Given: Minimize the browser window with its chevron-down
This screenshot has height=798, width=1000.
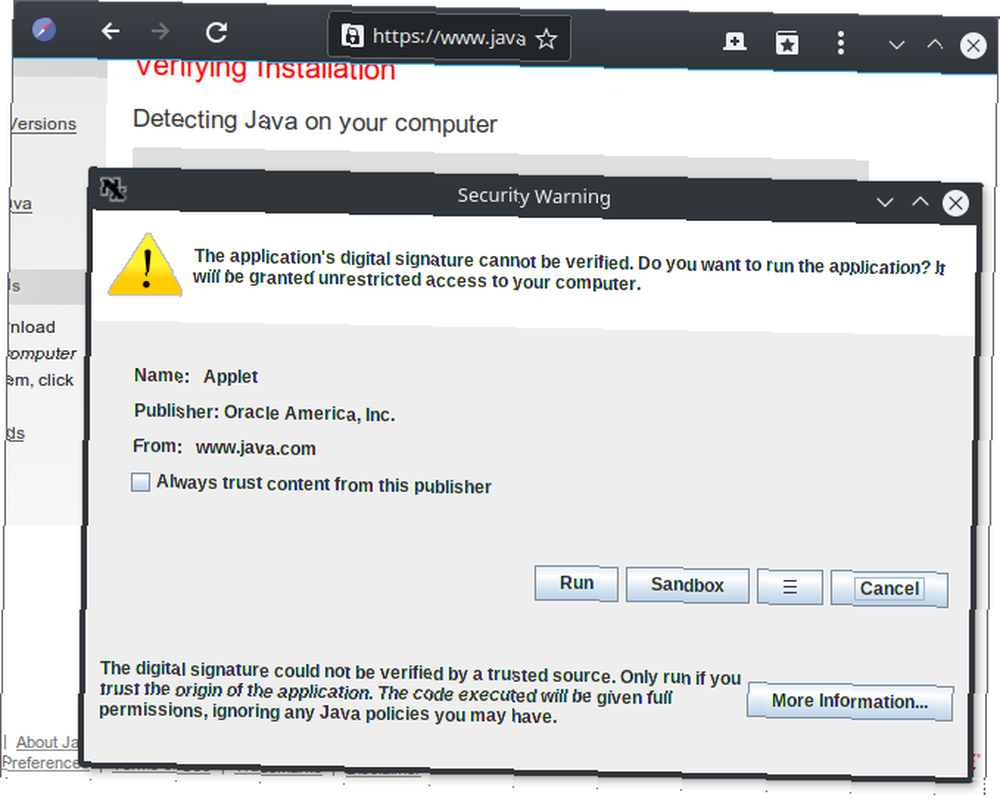Looking at the screenshot, I should (x=897, y=45).
